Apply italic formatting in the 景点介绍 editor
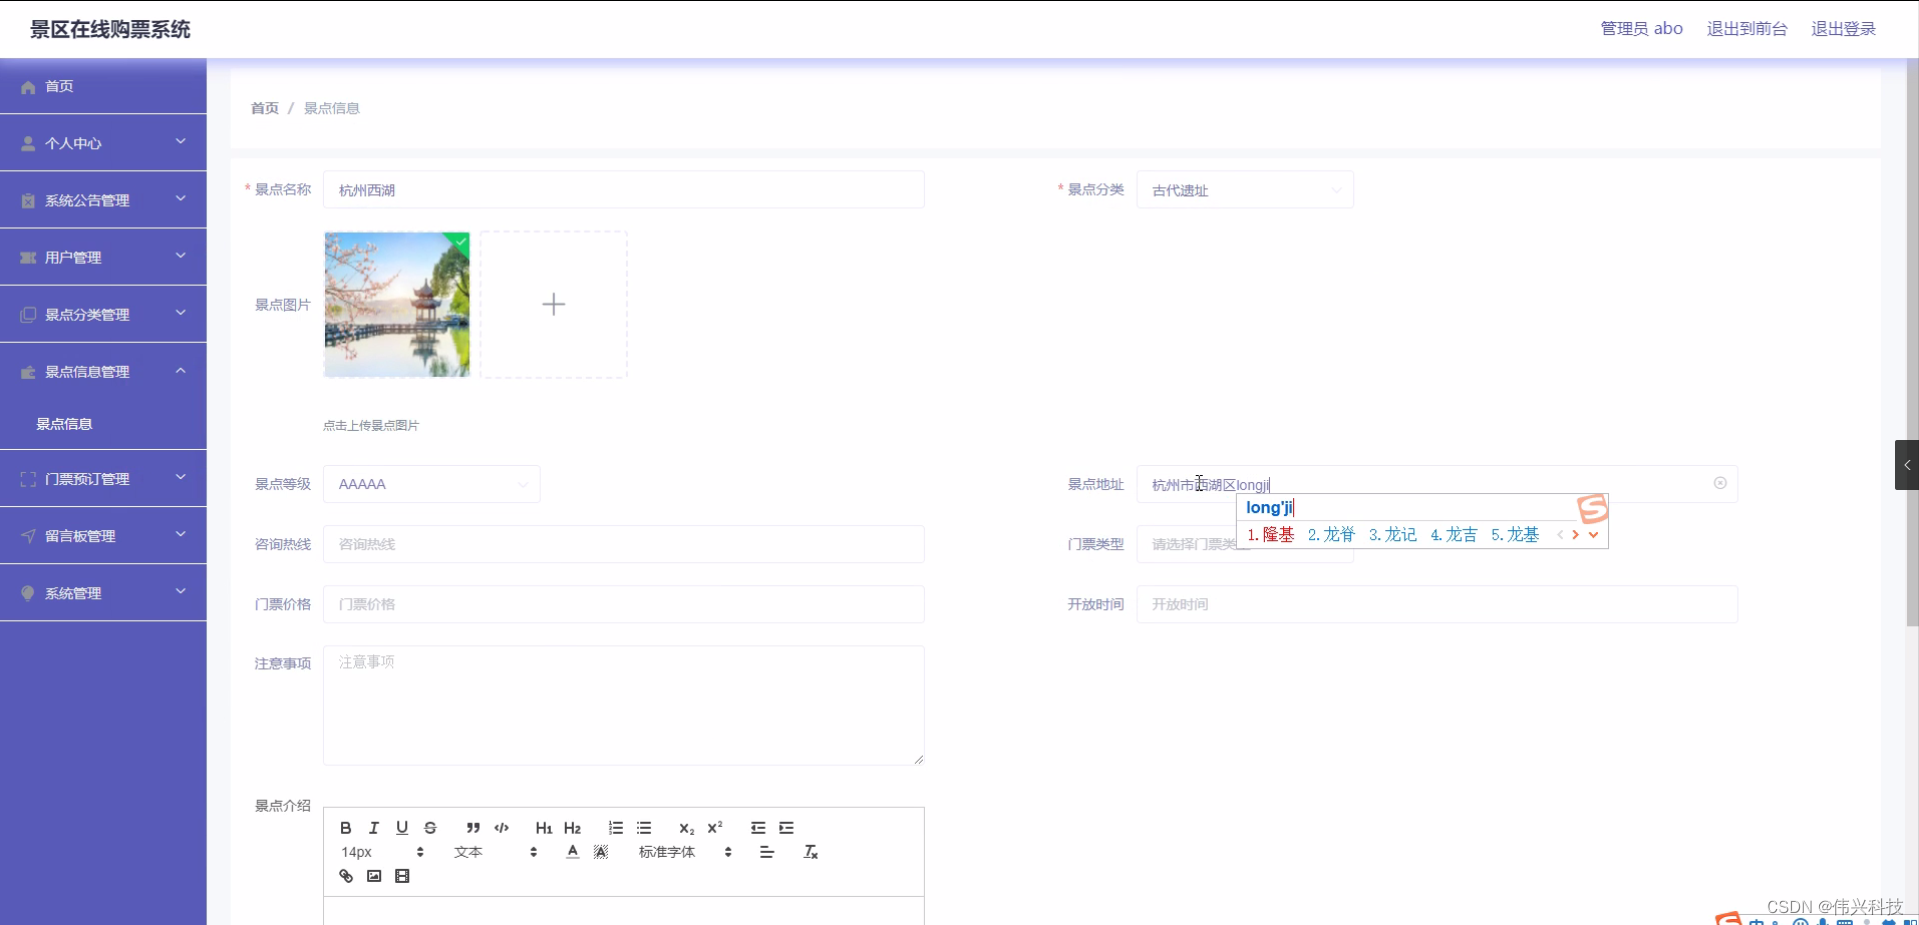 373,828
